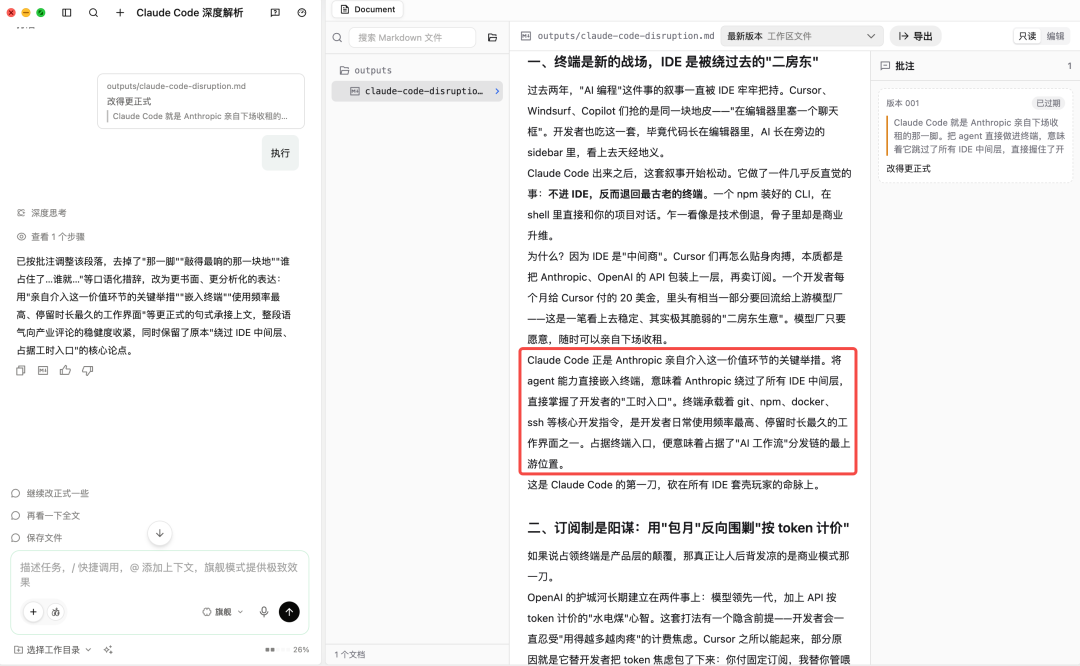Open the feedback question-bubble icon in header
This screenshot has height=666, width=1080.
tap(275, 12)
